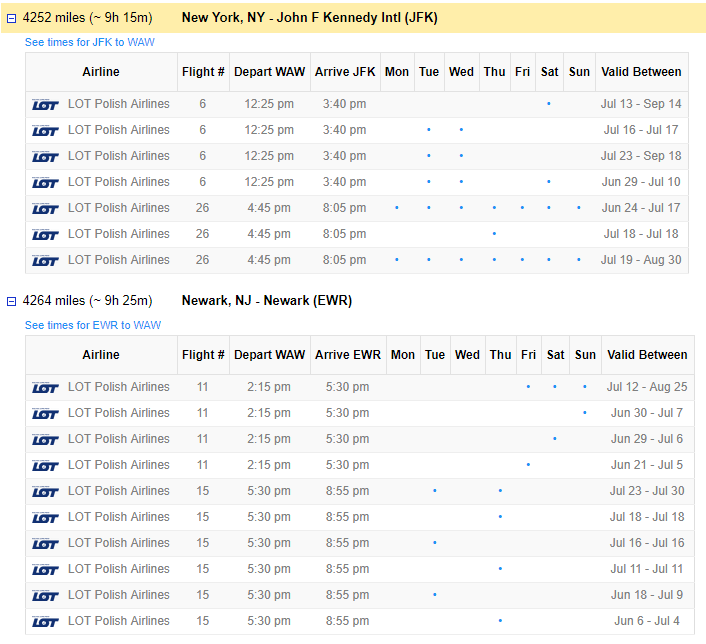Select airline name in Jul 16 - Jul 17 row

coord(118,130)
